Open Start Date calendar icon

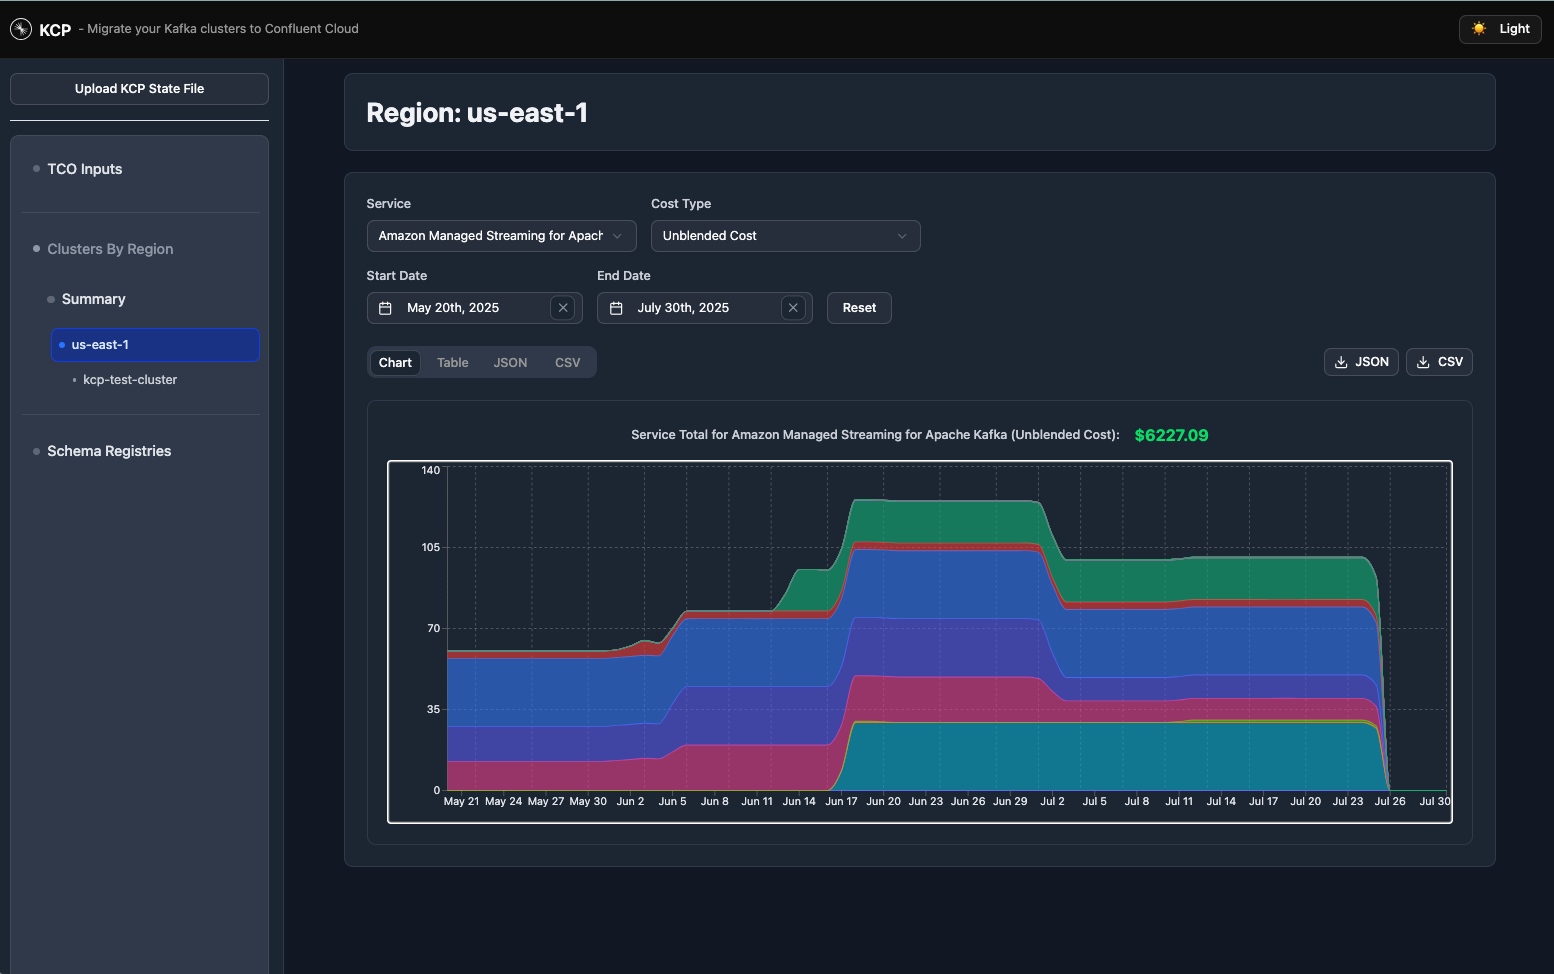[385, 308]
